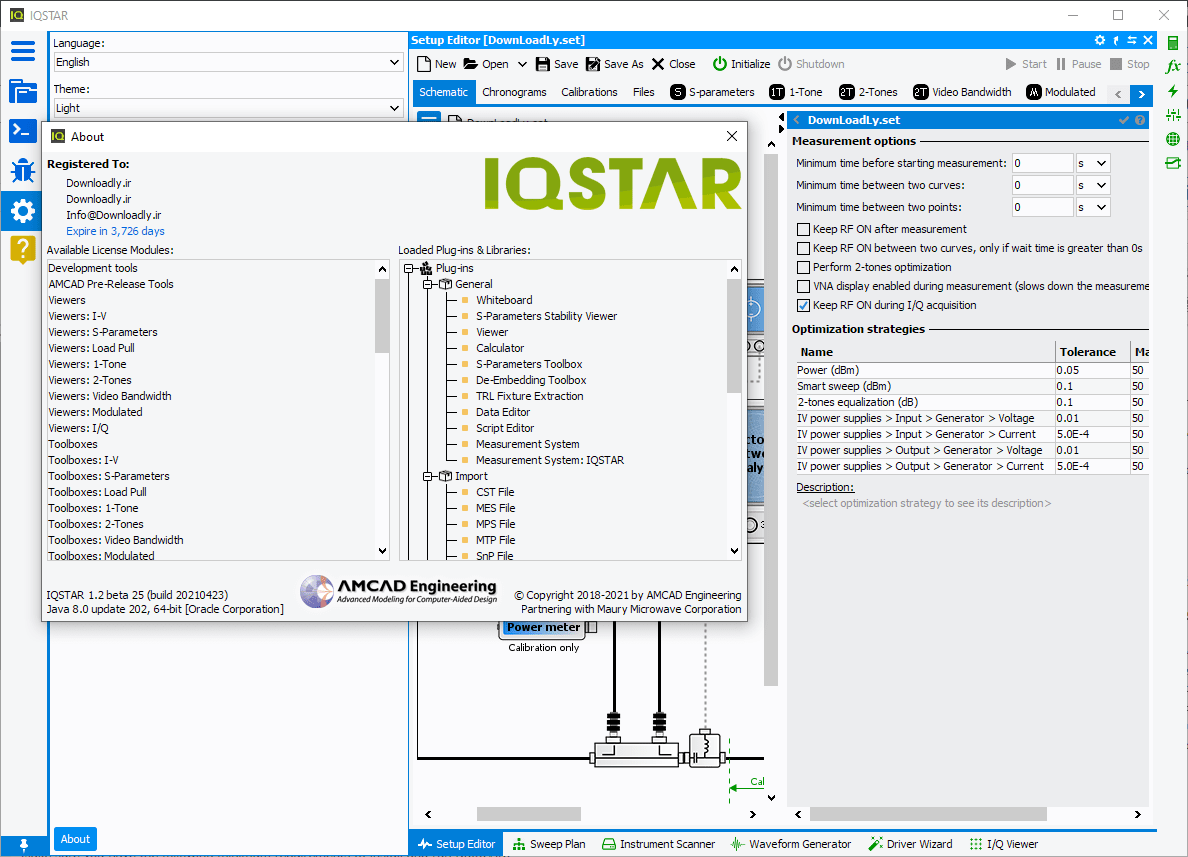Close the About dialog
Image resolution: width=1188 pixels, height=857 pixels.
[x=731, y=136]
